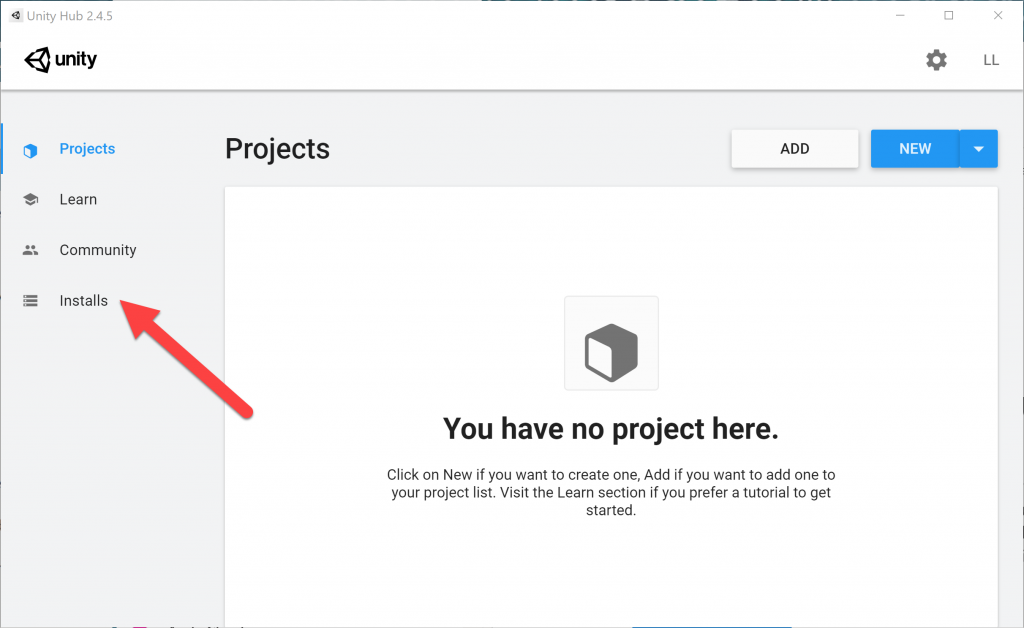1024x628 pixels.
Task: Click the "Projects" page heading
Action: [x=278, y=149]
